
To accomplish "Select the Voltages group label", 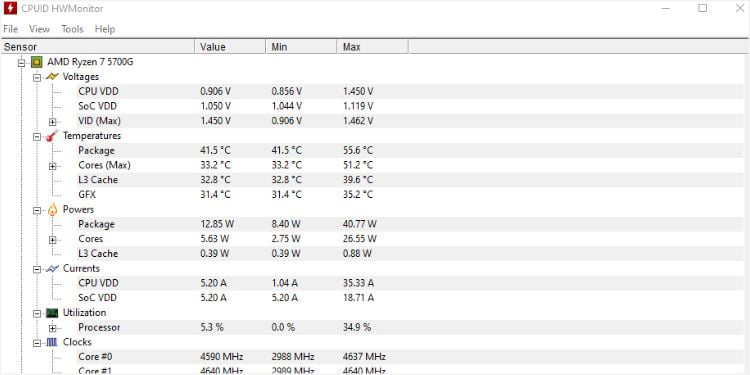I will coord(81,77).
